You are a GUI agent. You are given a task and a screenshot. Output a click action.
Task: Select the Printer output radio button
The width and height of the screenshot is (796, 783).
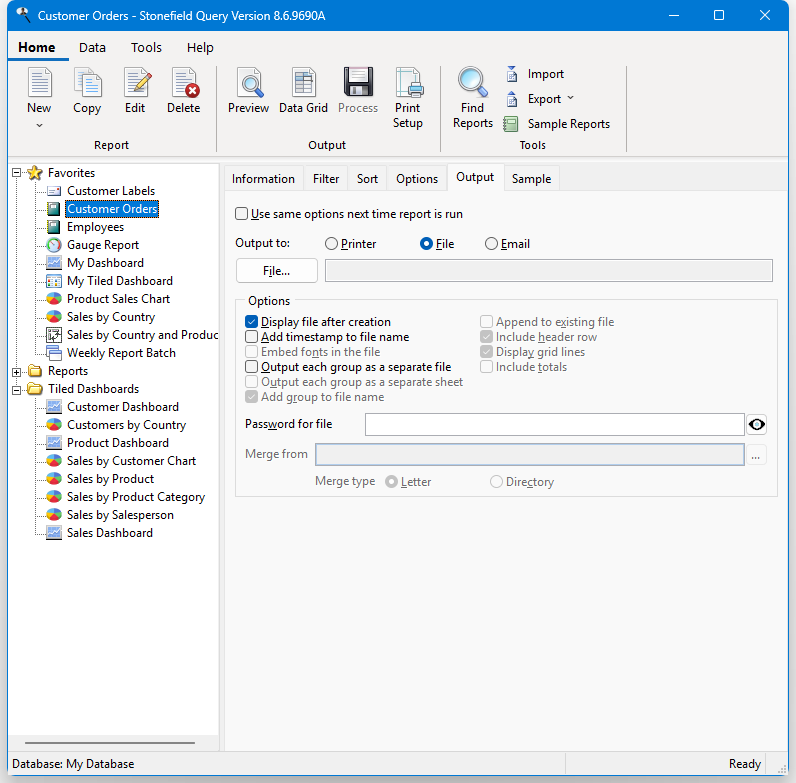coord(331,244)
